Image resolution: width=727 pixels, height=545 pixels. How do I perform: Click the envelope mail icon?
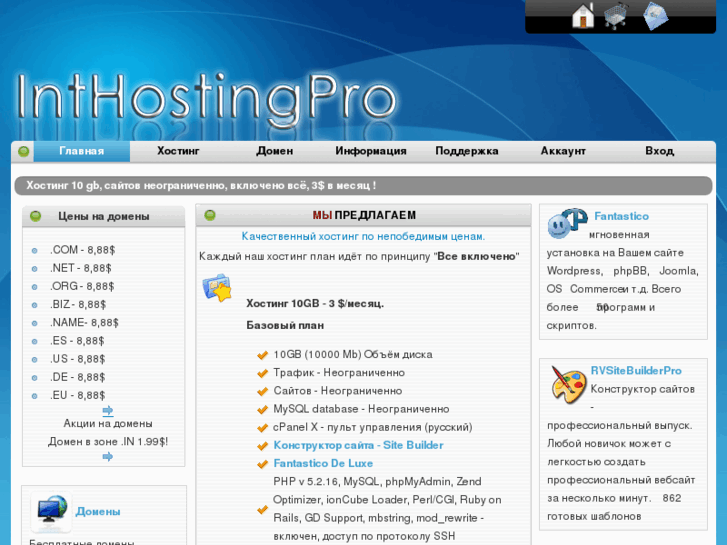point(656,16)
